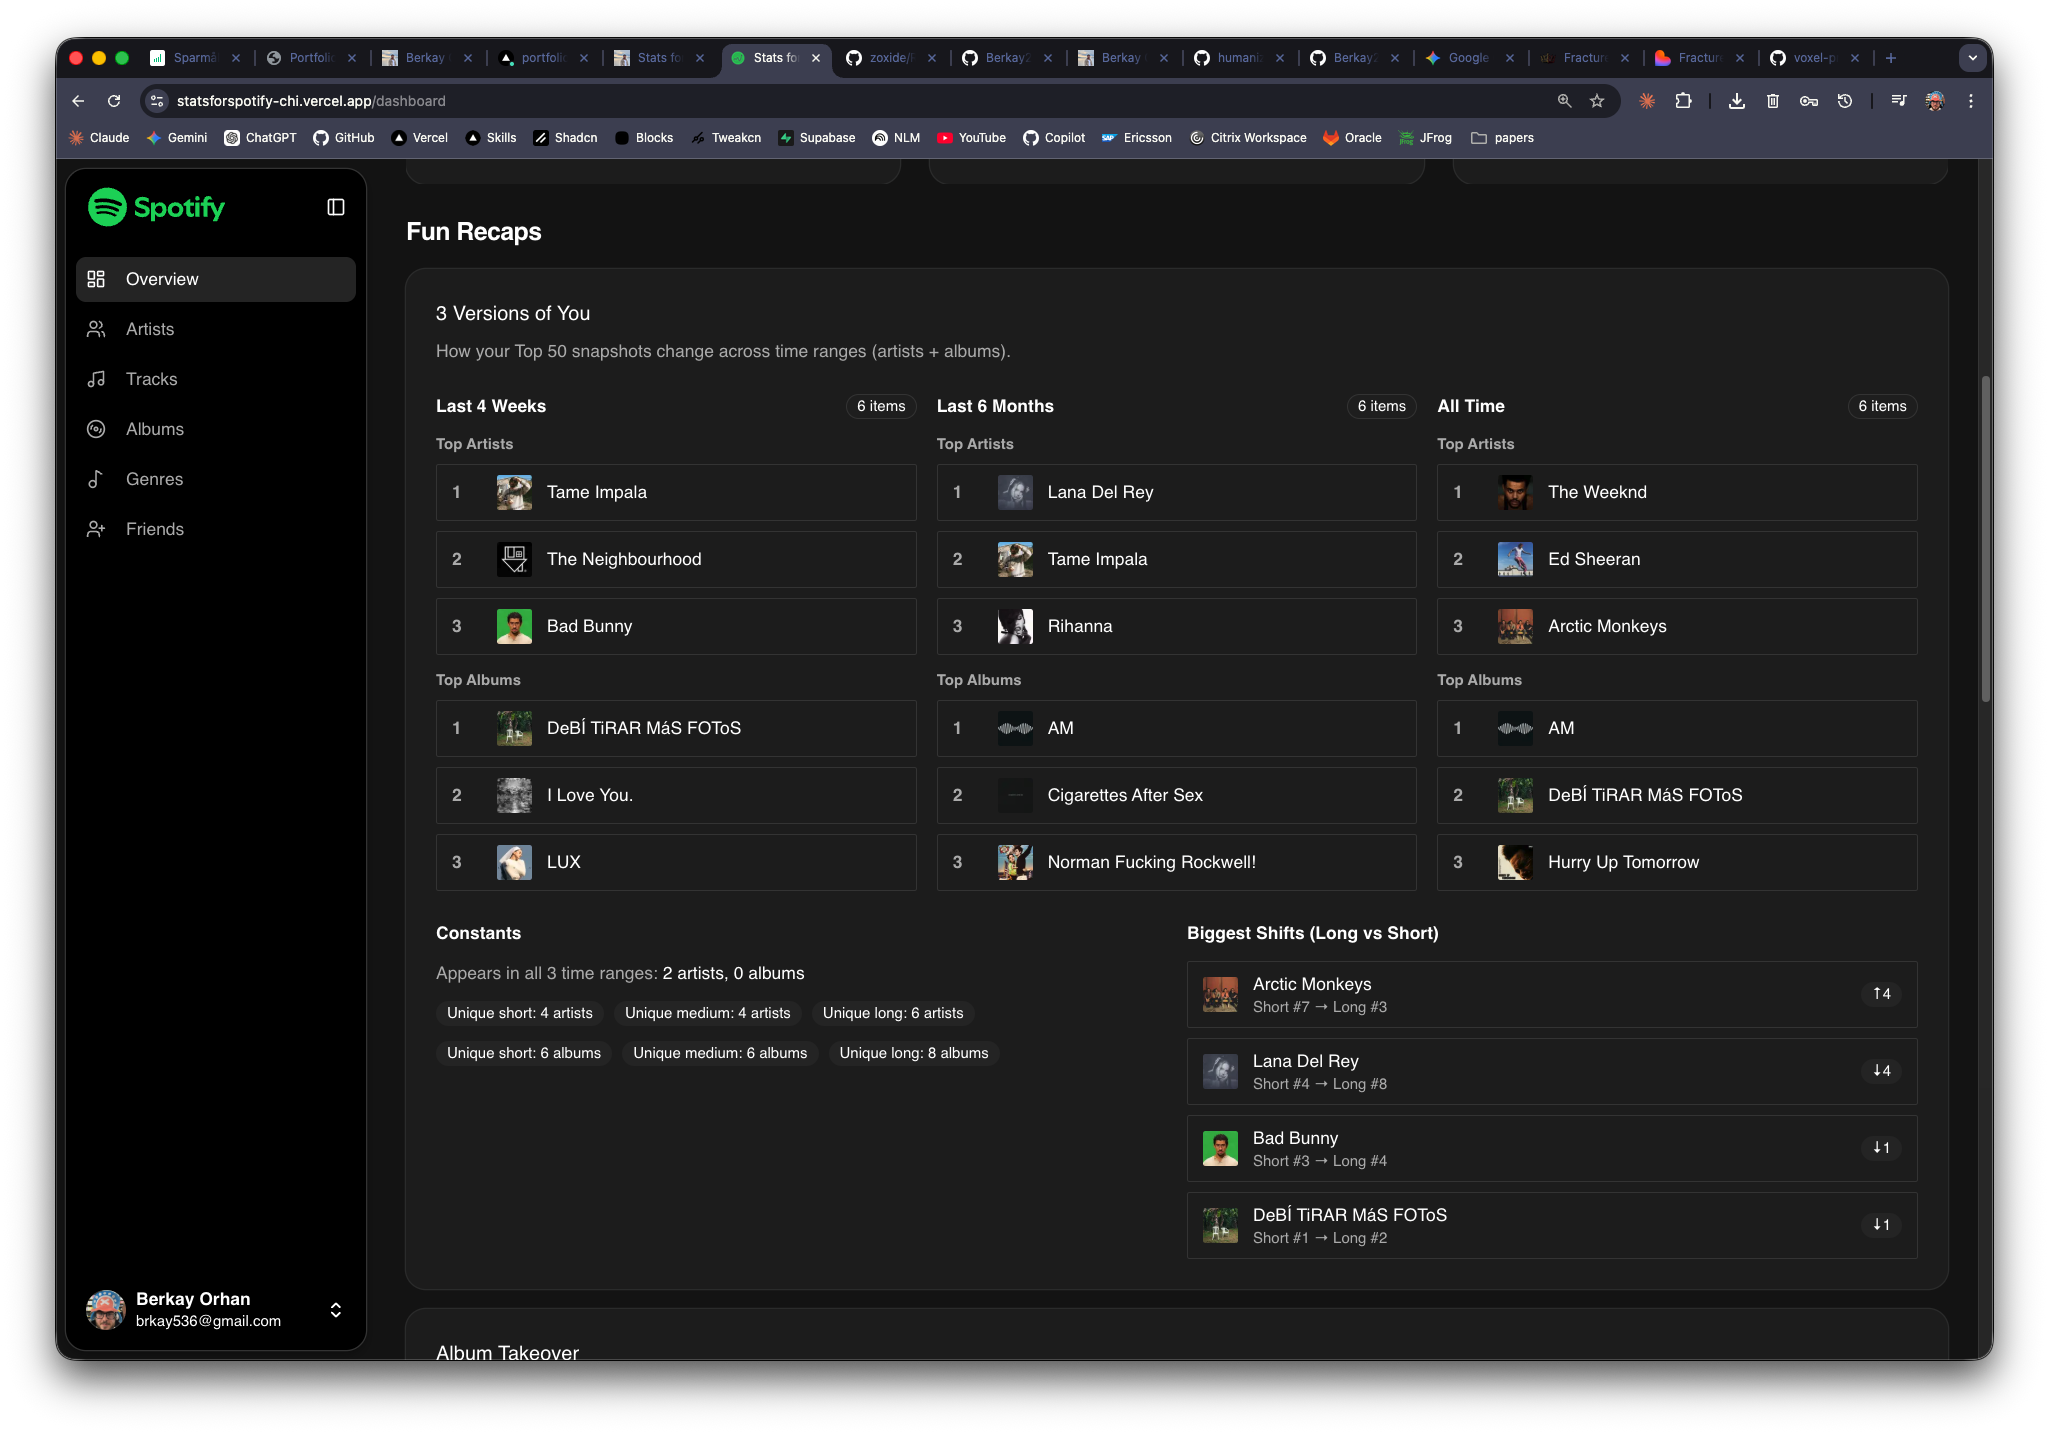2049x1434 pixels.
Task: Click the page vertical scrollbar
Action: click(x=1985, y=540)
